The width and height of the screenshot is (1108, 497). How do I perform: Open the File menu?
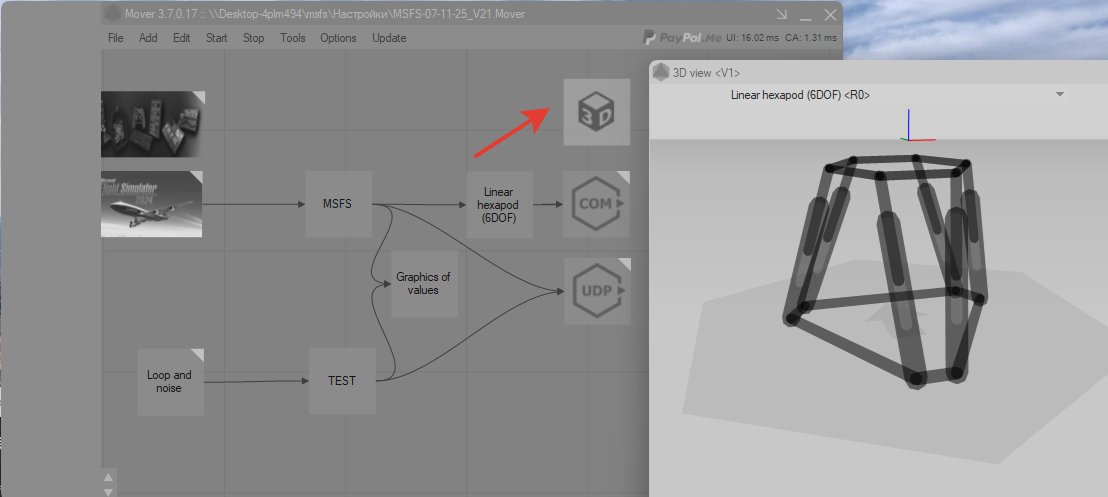(x=115, y=38)
